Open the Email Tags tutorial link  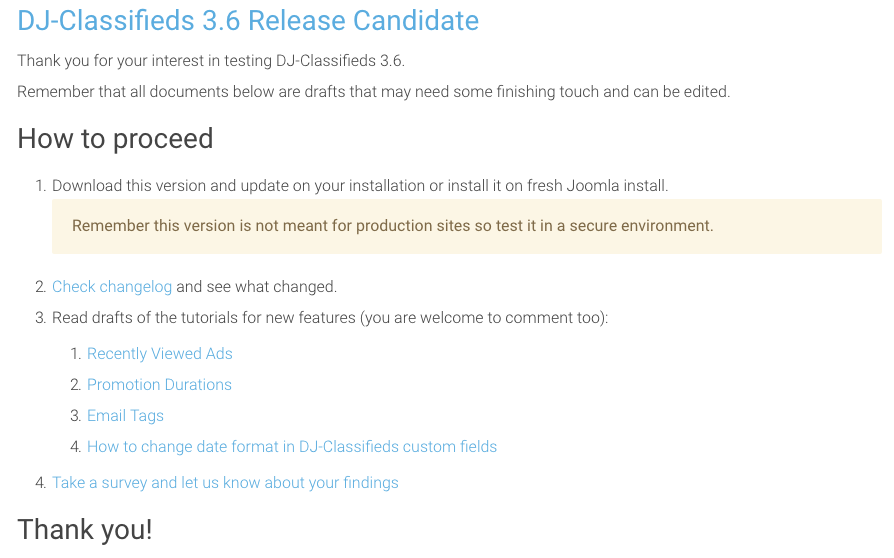[125, 416]
